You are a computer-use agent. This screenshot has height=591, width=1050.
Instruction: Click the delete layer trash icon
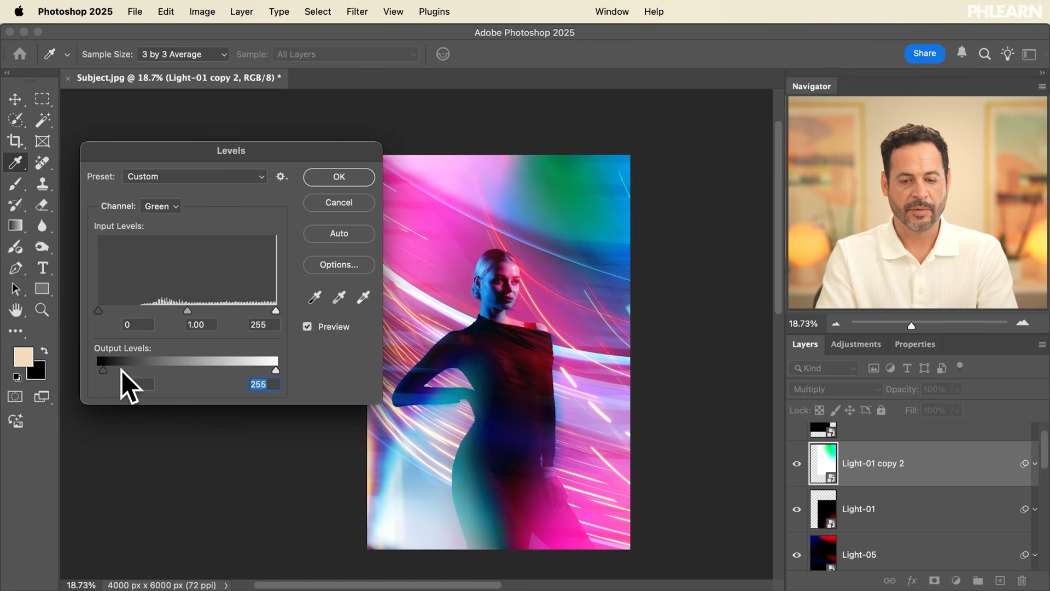(x=1022, y=581)
